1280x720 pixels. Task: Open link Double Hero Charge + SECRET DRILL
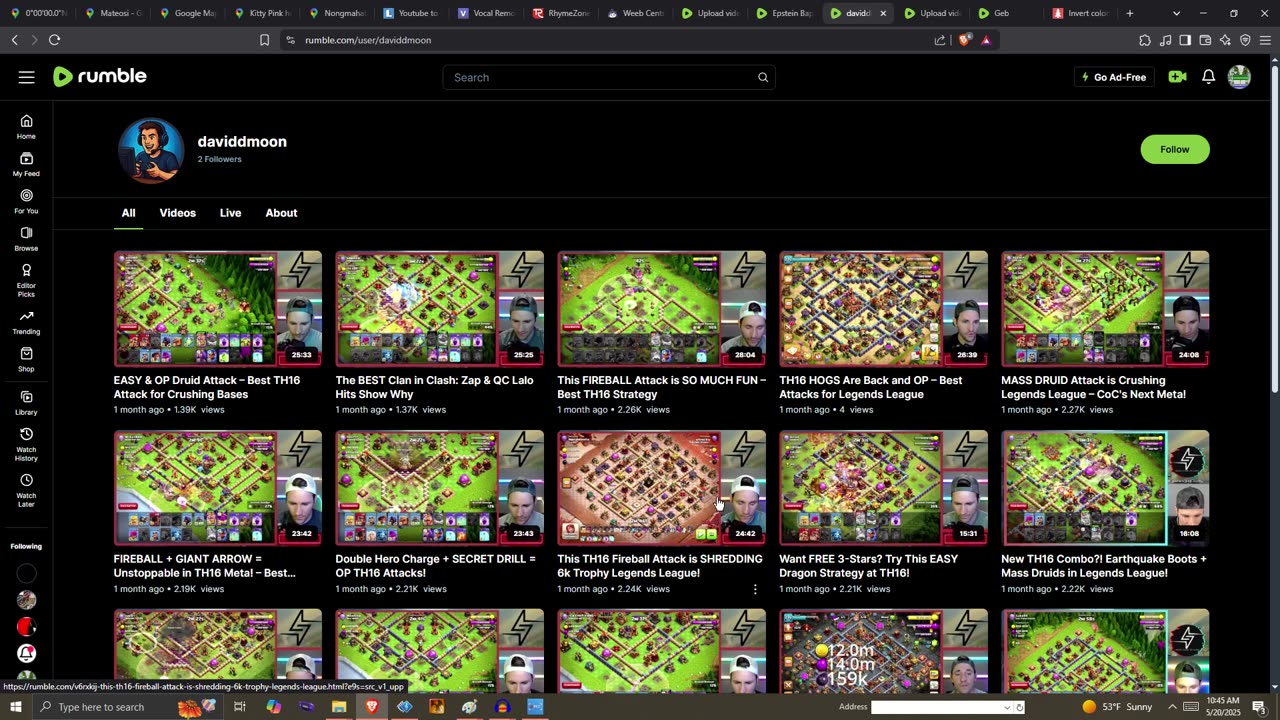(435, 566)
